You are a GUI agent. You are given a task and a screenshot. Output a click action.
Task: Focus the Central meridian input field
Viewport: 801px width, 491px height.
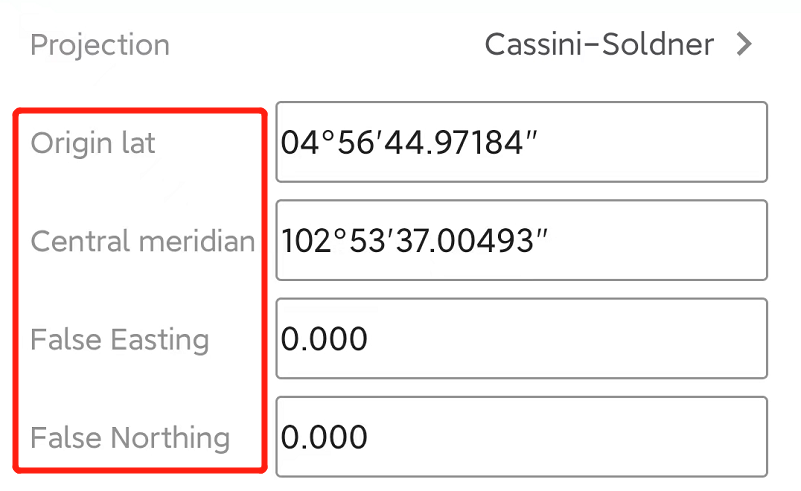click(x=521, y=240)
